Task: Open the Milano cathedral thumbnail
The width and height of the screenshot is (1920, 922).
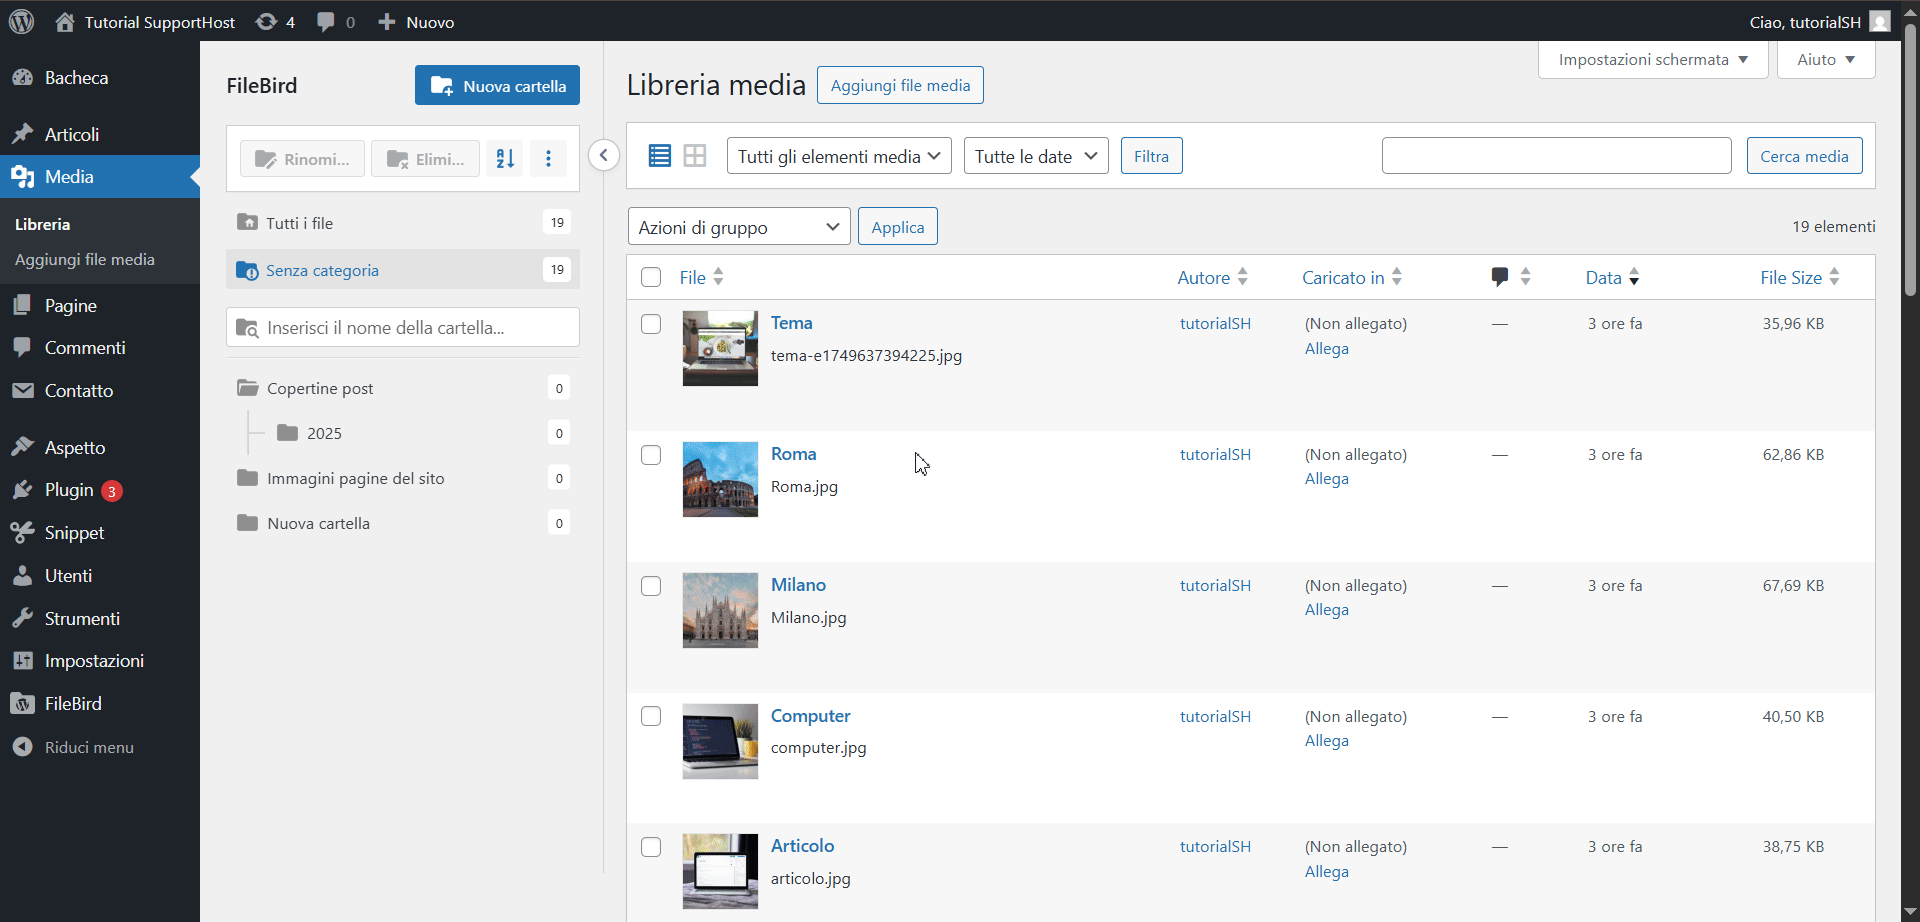Action: pos(720,610)
